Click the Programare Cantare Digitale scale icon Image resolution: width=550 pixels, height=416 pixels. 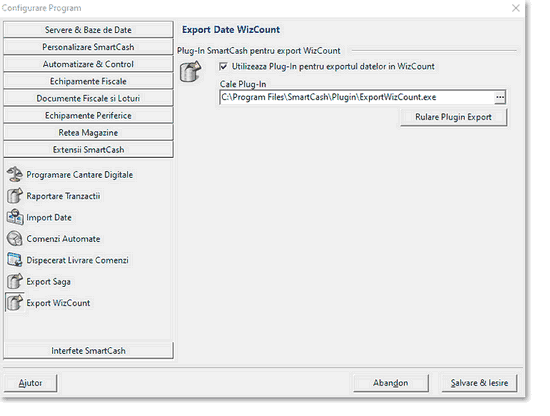click(x=15, y=174)
